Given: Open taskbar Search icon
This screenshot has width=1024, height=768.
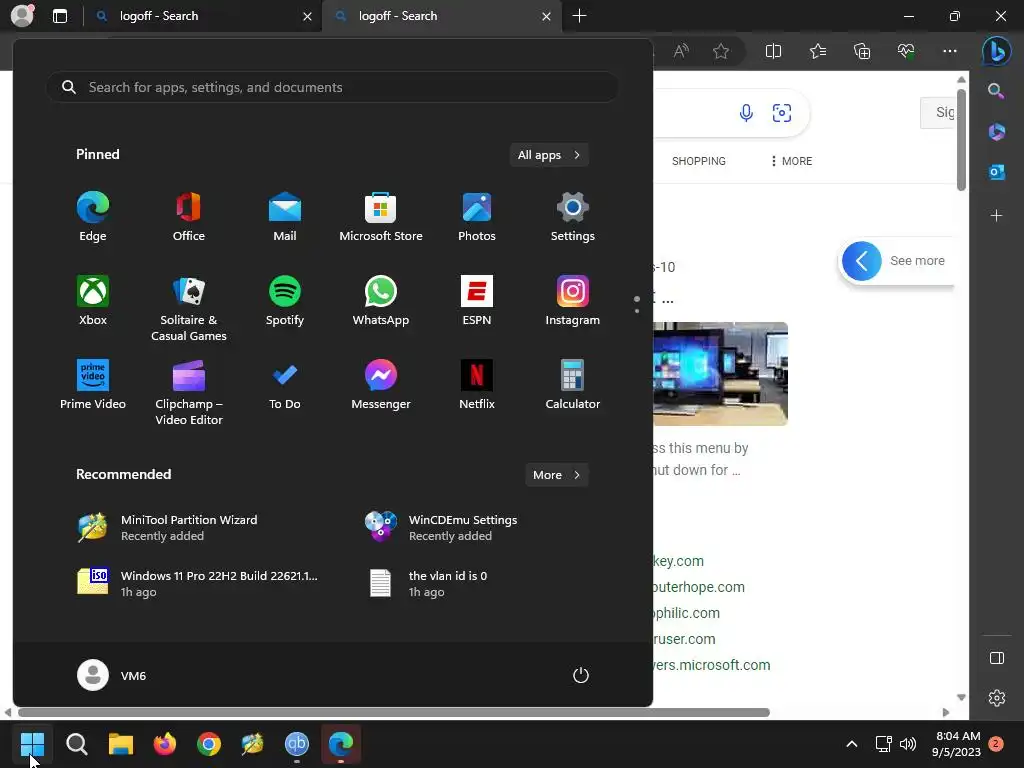Looking at the screenshot, I should click(76, 743).
